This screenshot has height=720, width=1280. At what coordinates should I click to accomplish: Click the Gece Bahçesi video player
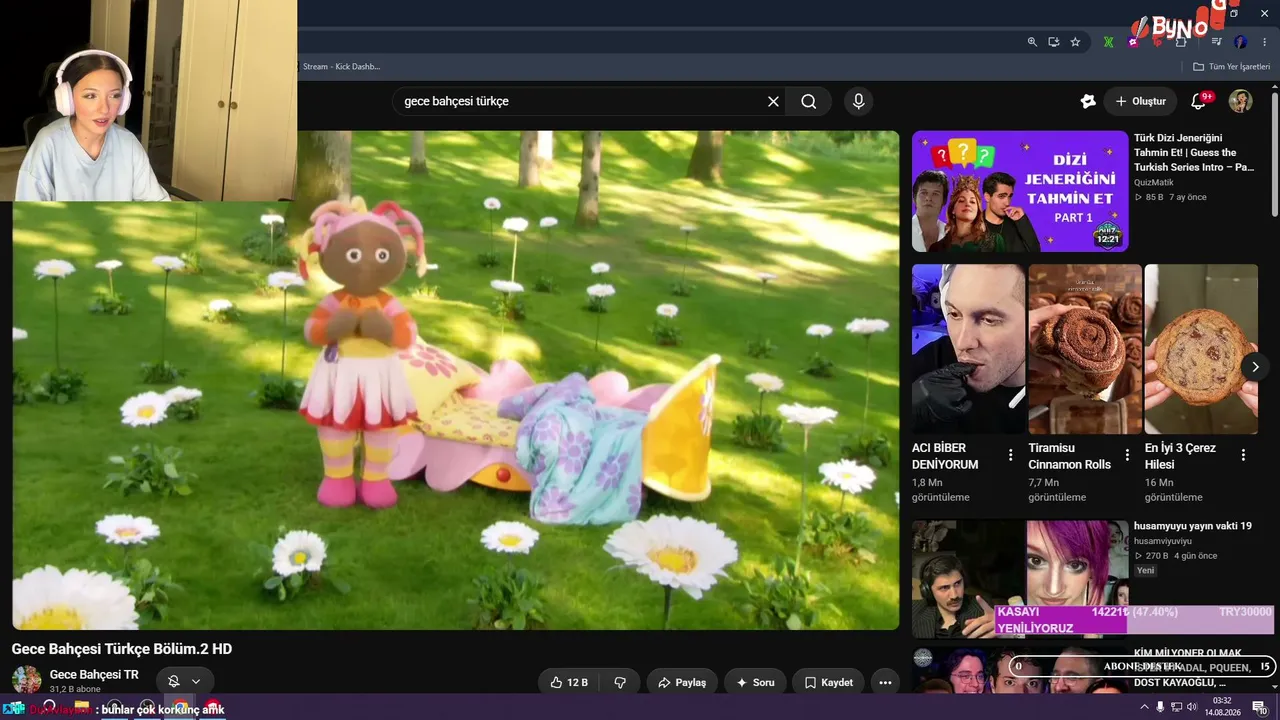456,380
